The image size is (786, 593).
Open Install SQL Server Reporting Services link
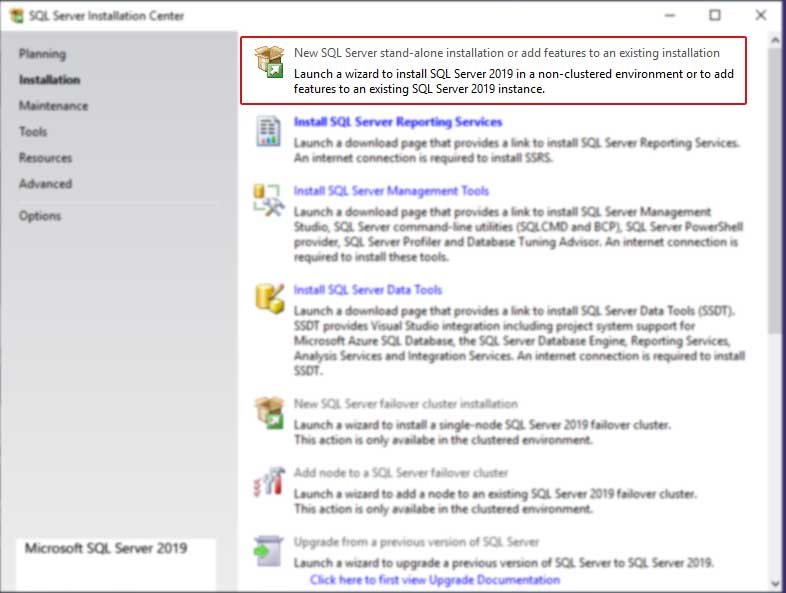pos(398,122)
